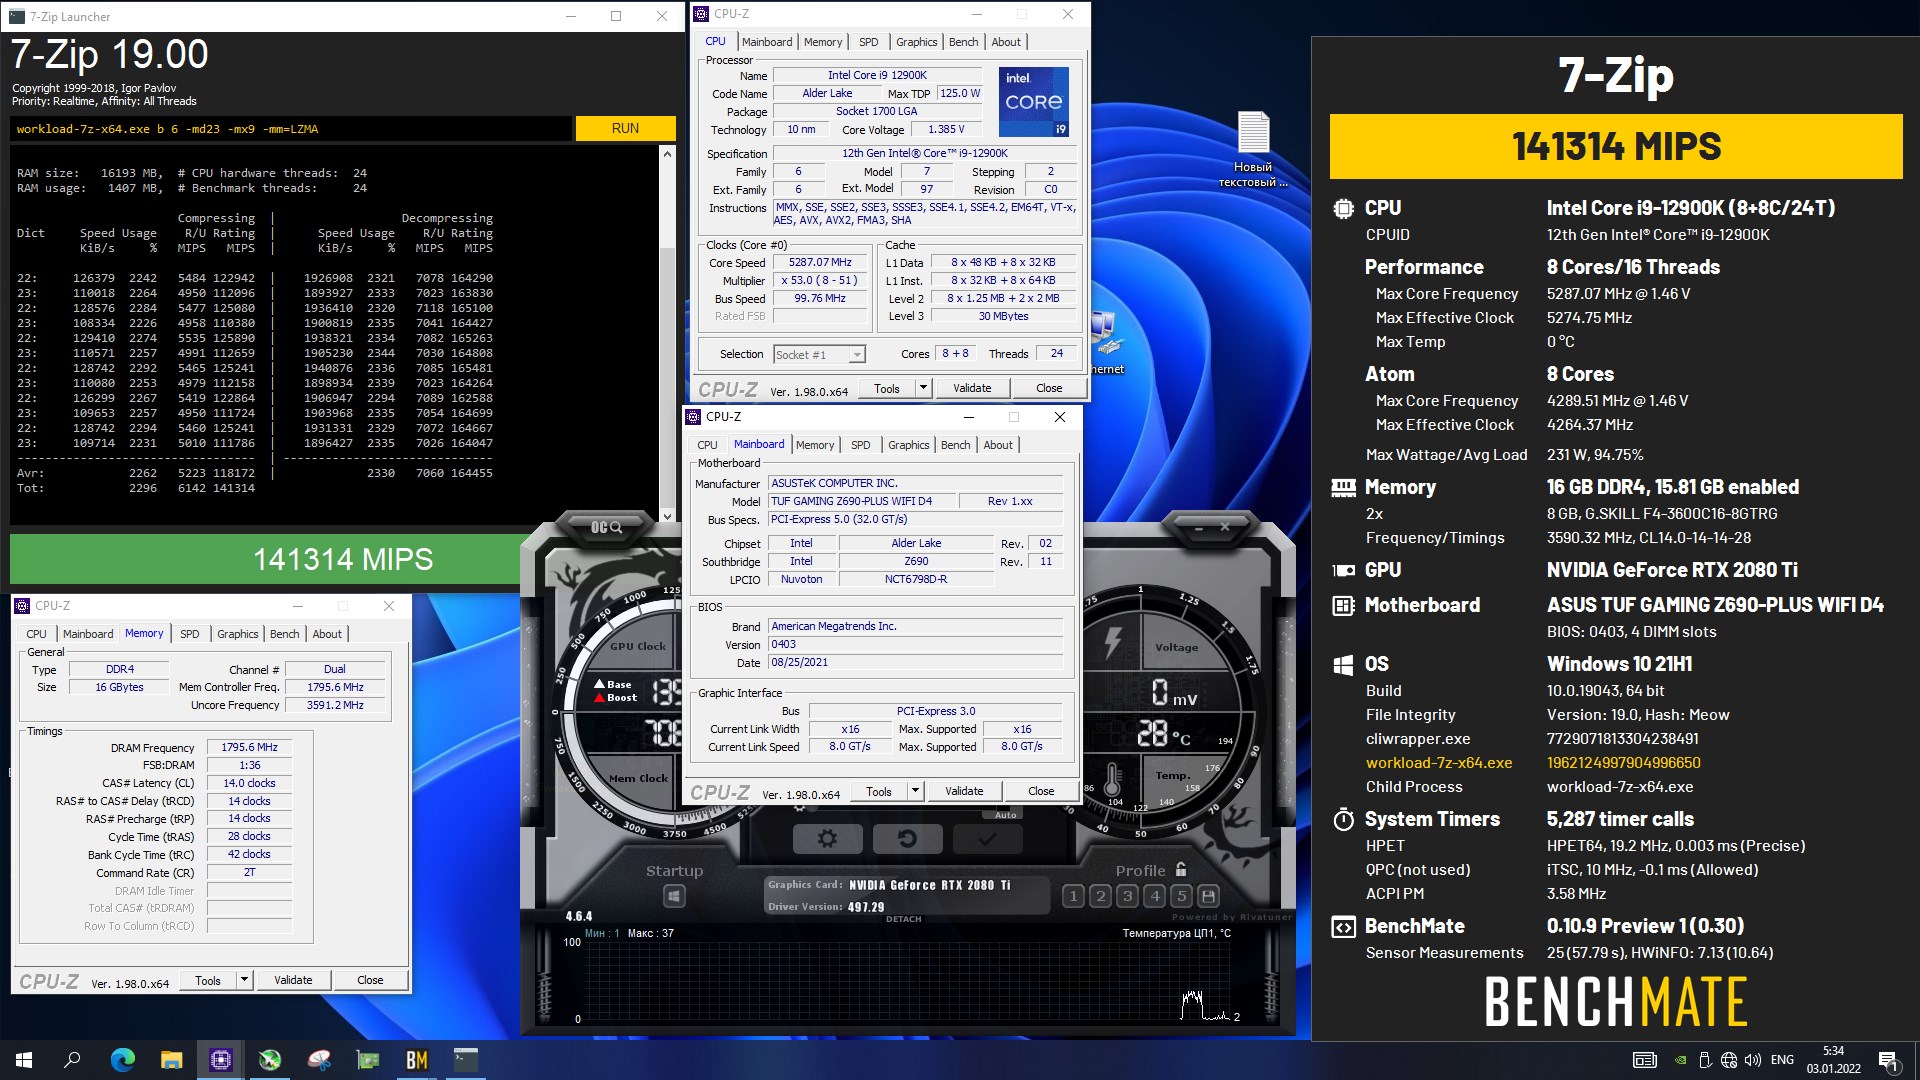Screen dimensions: 1920x1080
Task: Select Afterburner profile slot 3
Action: tap(1127, 896)
